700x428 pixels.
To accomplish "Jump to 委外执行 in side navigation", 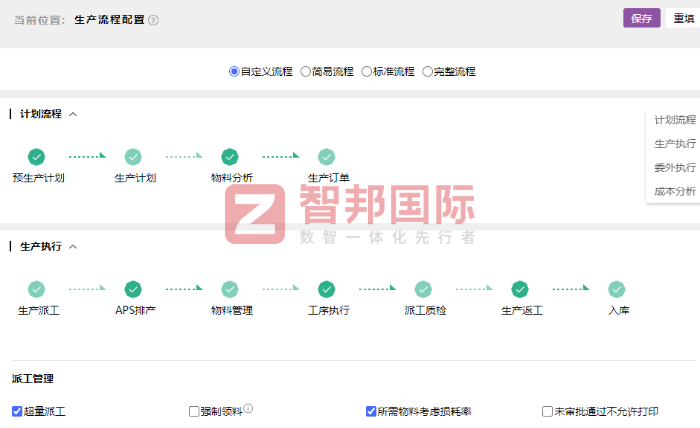I will (x=675, y=167).
